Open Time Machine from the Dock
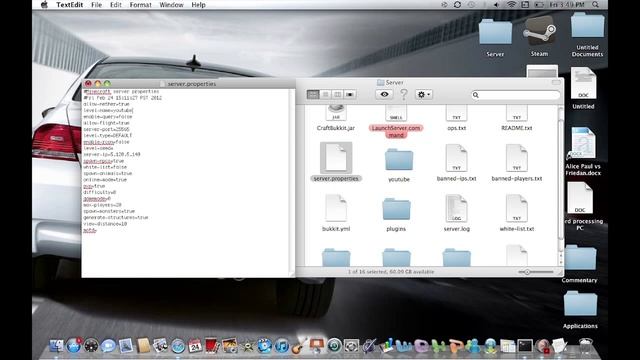This screenshot has height=360, width=640. [x=334, y=346]
